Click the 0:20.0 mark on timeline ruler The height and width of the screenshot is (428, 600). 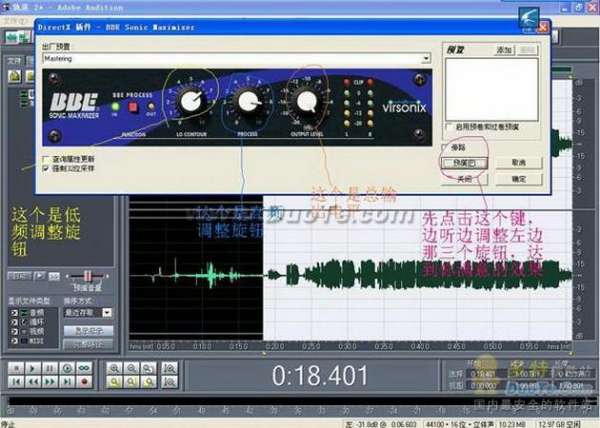pyautogui.click(x=275, y=346)
